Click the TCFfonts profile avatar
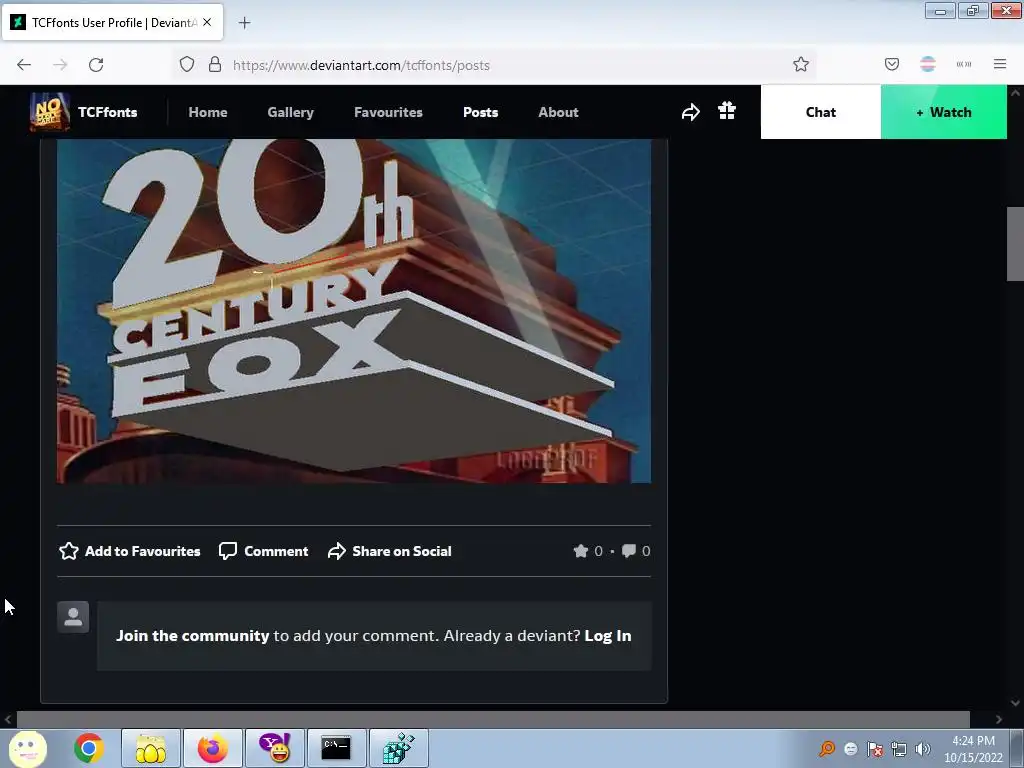 click(x=50, y=112)
